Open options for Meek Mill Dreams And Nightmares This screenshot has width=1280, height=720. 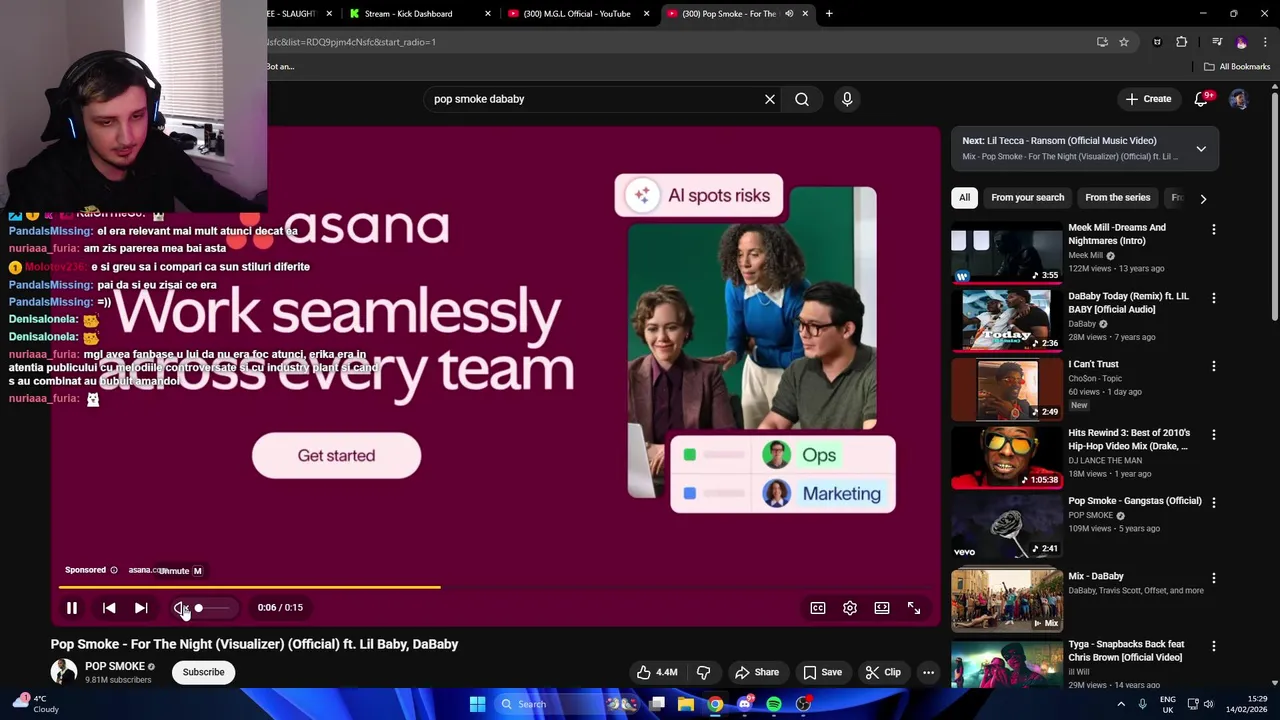[x=1214, y=230]
